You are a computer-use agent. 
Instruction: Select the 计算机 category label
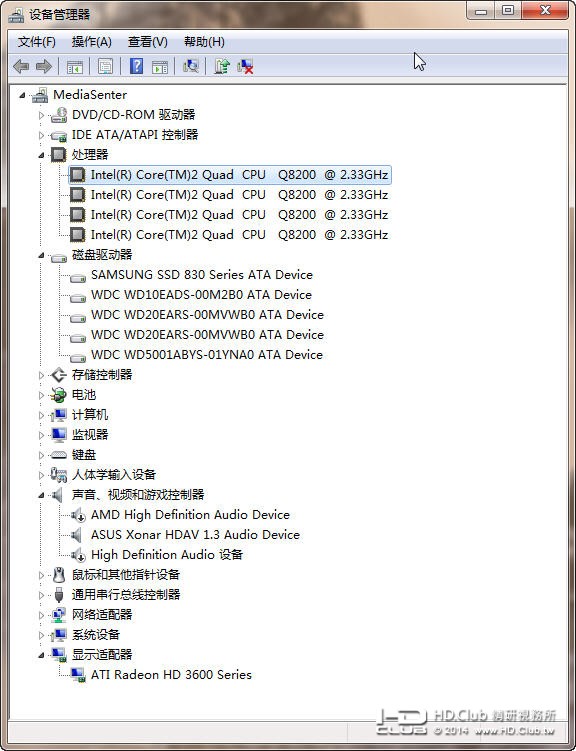(90, 415)
